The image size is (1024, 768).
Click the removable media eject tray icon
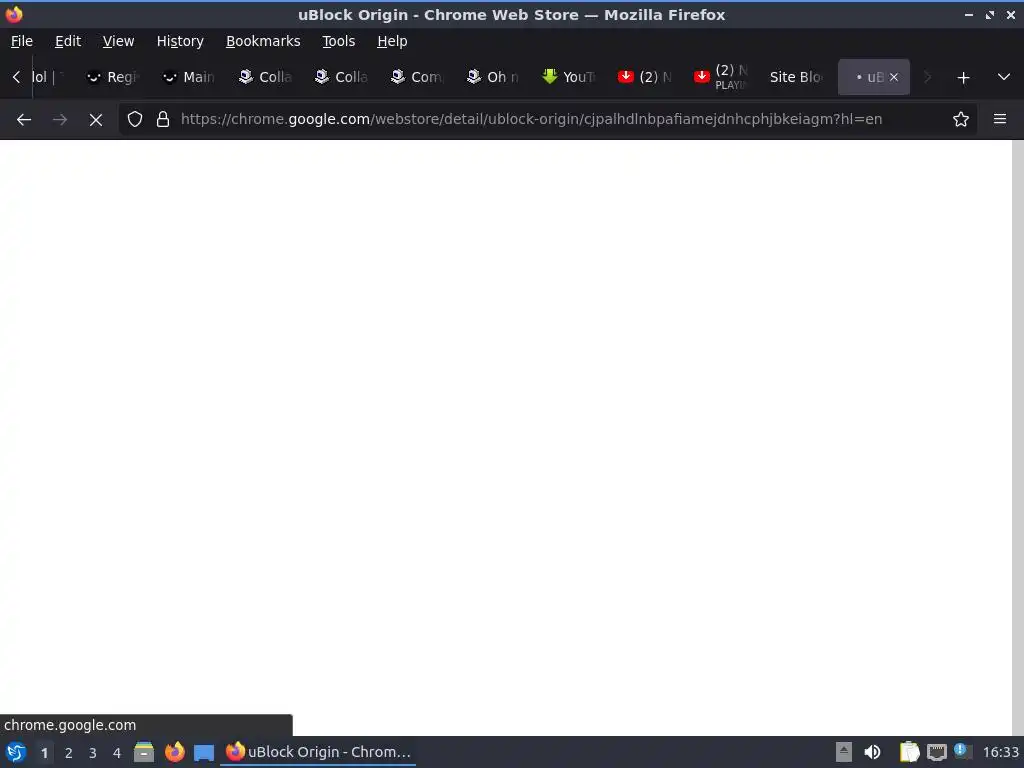pos(844,752)
